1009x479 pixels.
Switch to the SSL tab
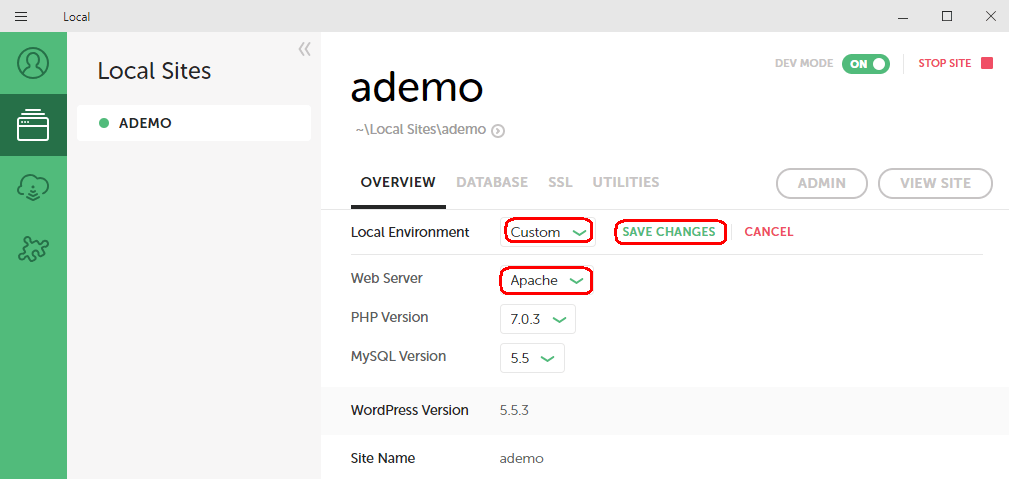(x=560, y=182)
